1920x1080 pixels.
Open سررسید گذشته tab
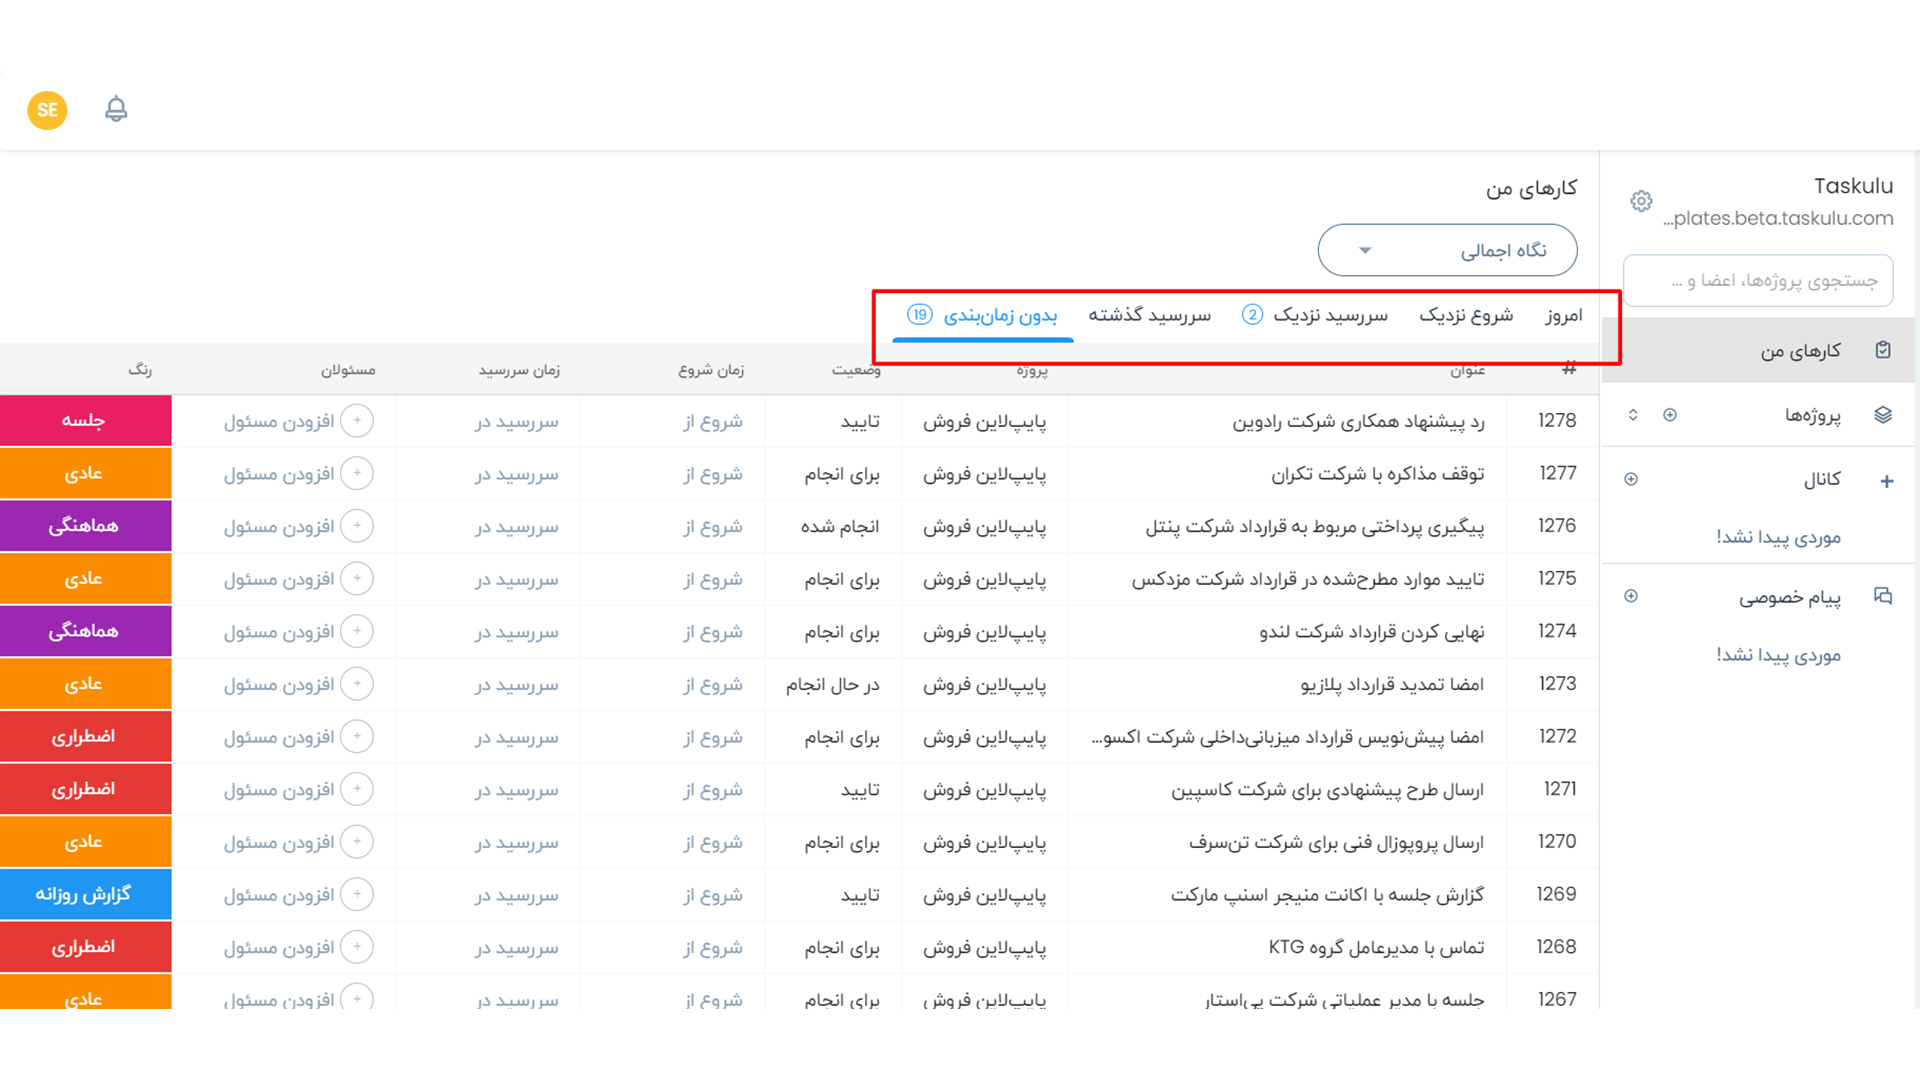(1149, 316)
